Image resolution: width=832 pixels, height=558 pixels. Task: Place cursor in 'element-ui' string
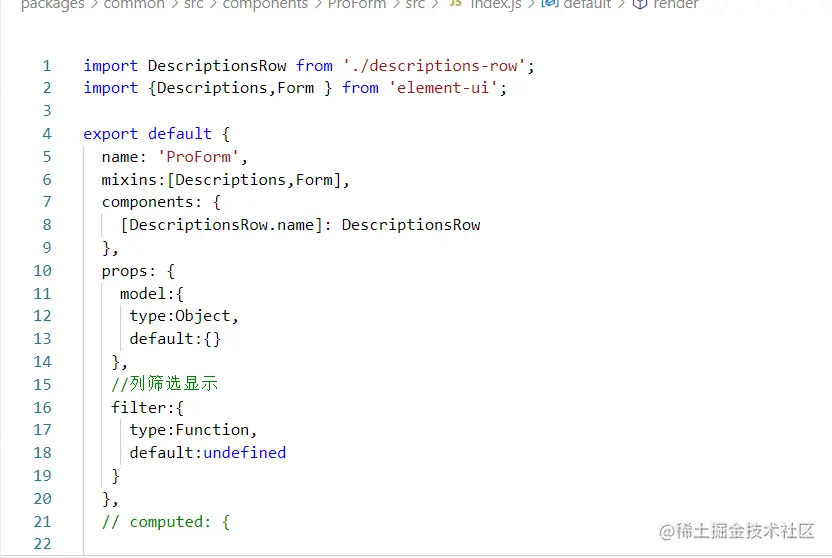[x=443, y=88]
